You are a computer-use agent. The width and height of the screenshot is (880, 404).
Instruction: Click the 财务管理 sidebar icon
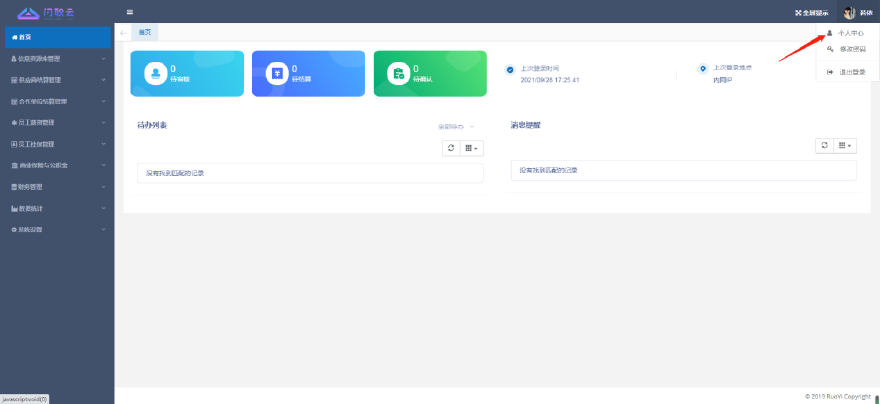[x=14, y=187]
